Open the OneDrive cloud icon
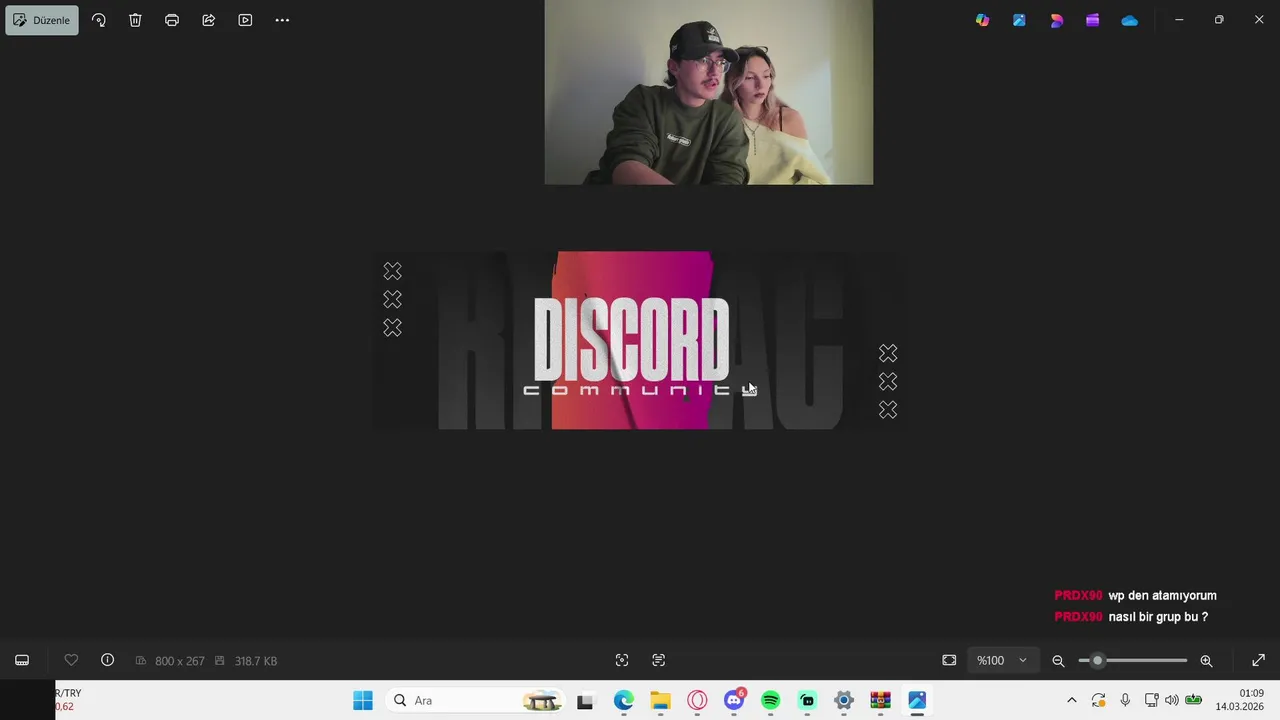 [1130, 20]
